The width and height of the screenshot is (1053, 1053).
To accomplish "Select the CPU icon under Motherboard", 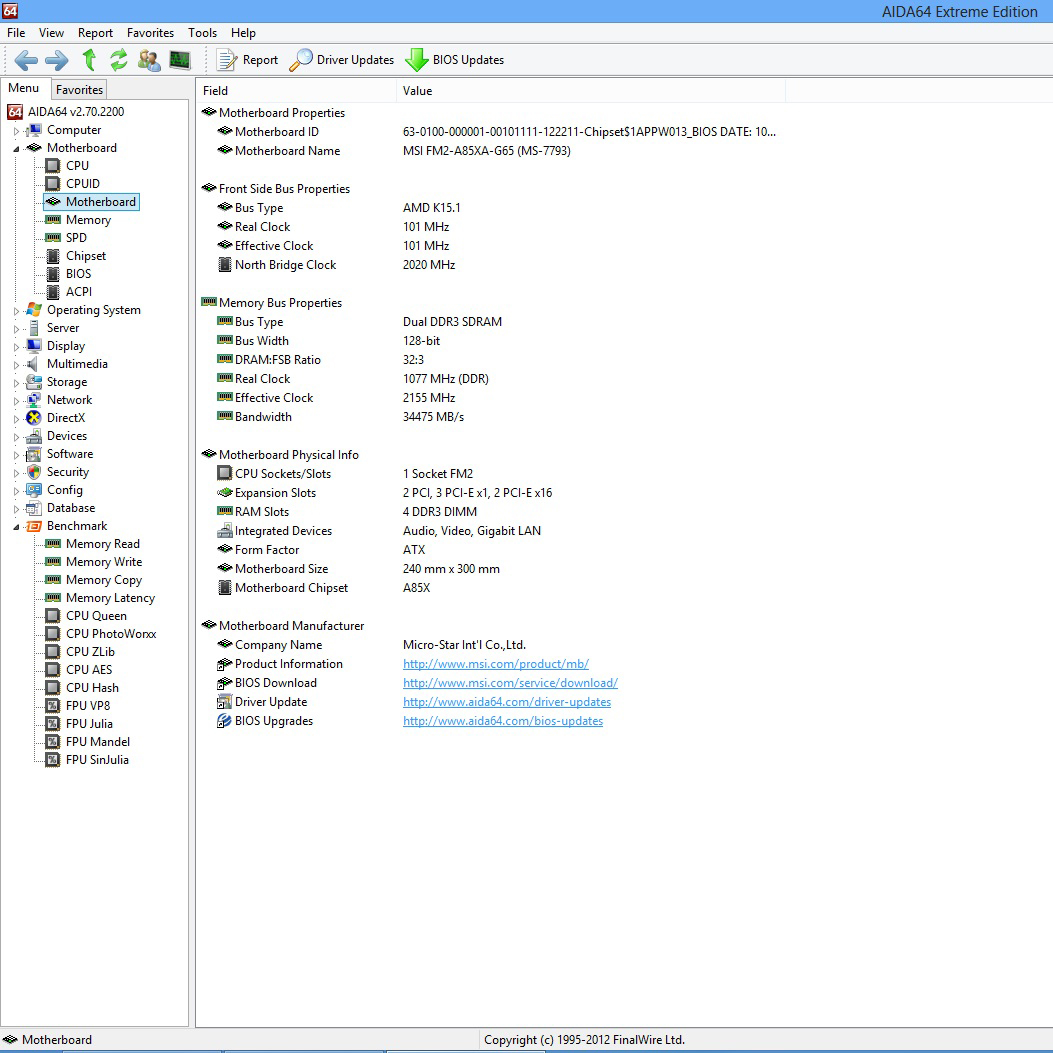I will click(52, 165).
